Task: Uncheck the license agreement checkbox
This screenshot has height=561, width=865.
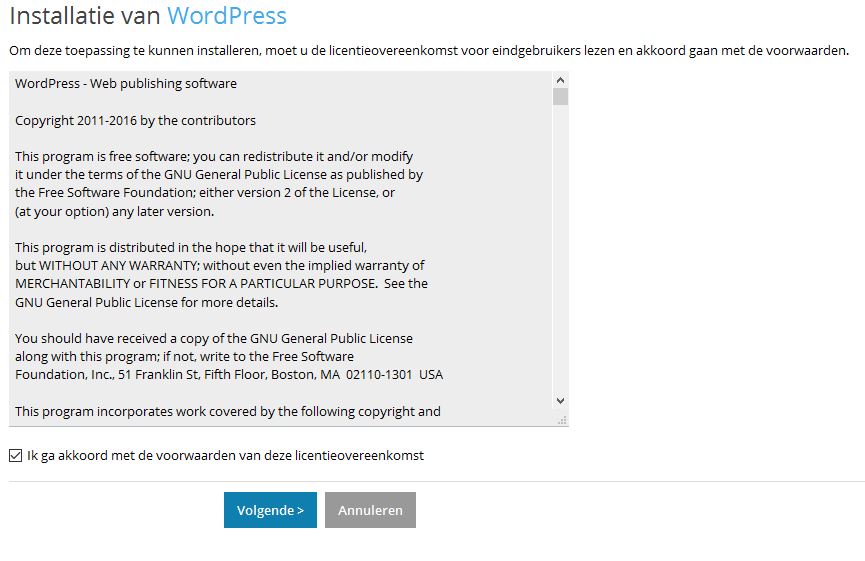Action: click(15, 456)
